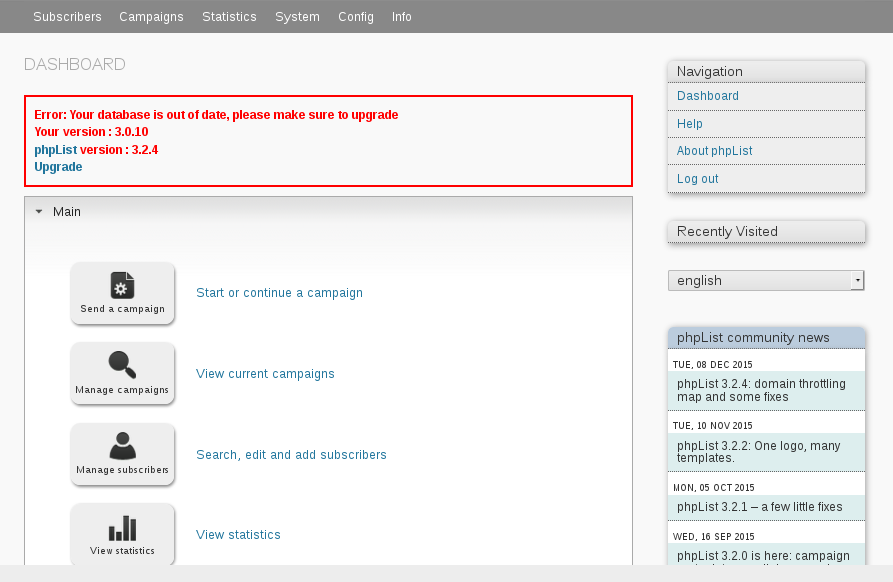Open About phpList navigation link
The height and width of the screenshot is (582, 893).
point(715,151)
